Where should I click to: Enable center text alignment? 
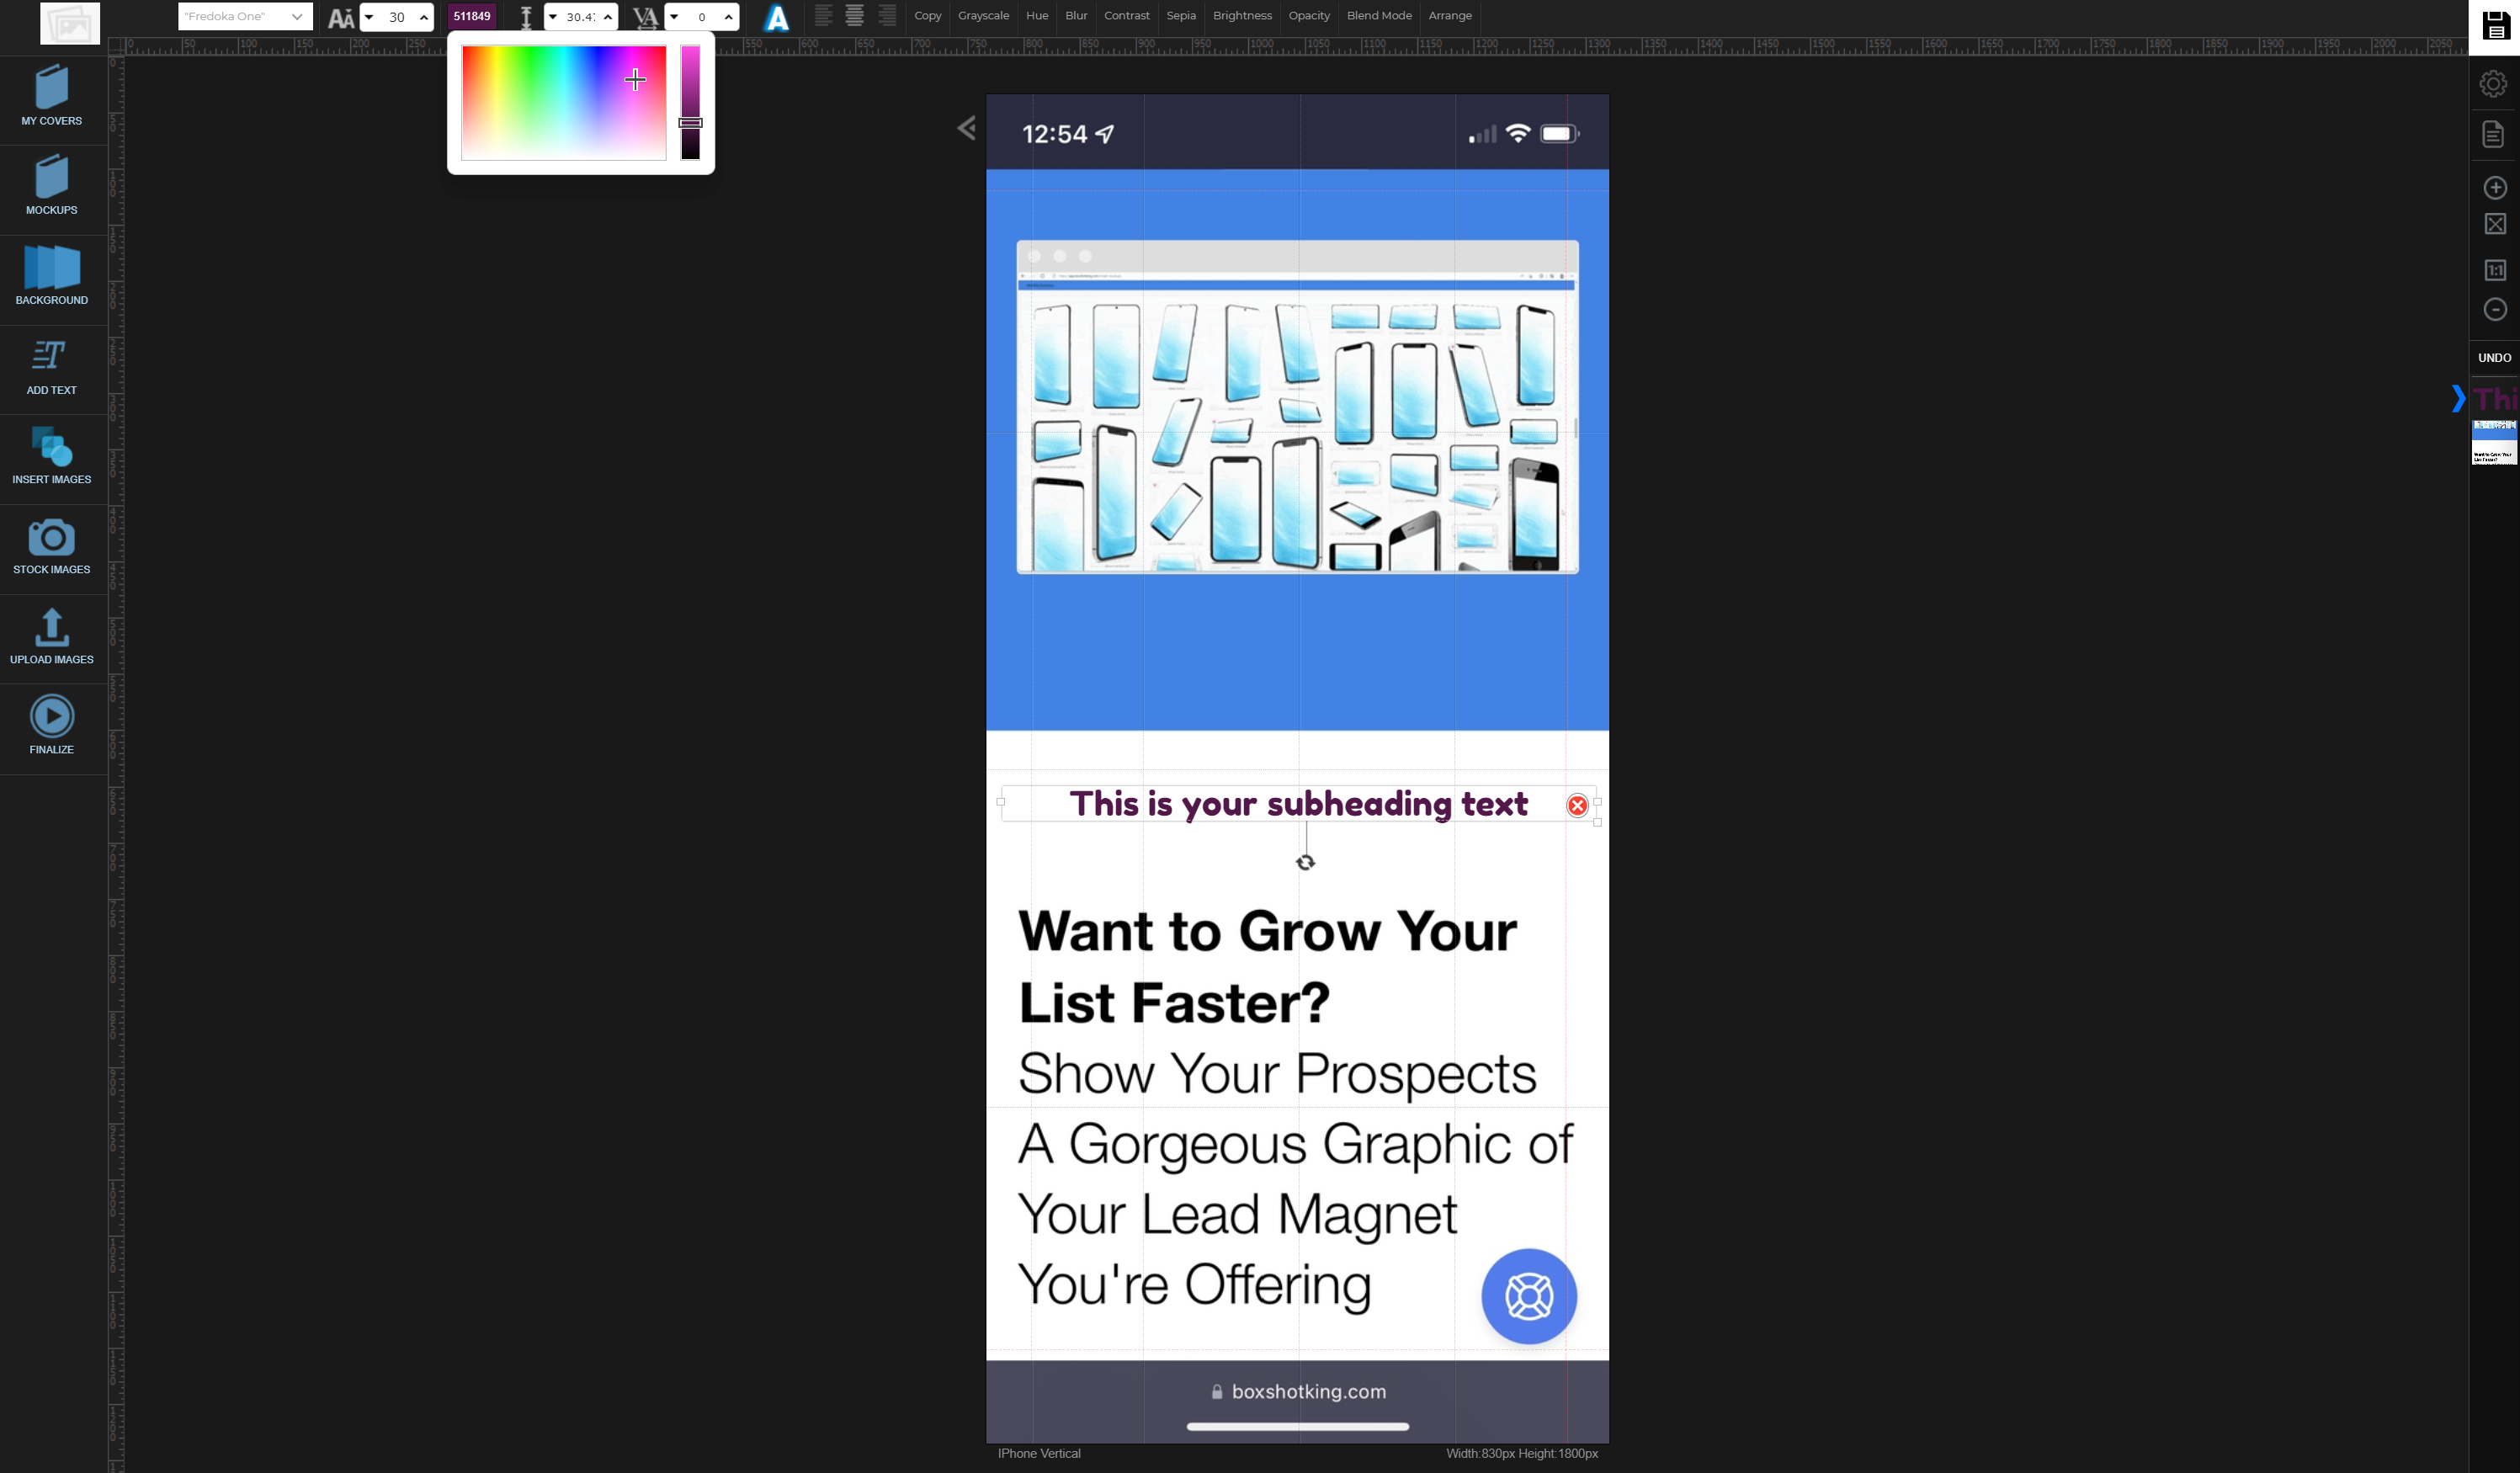coord(854,16)
